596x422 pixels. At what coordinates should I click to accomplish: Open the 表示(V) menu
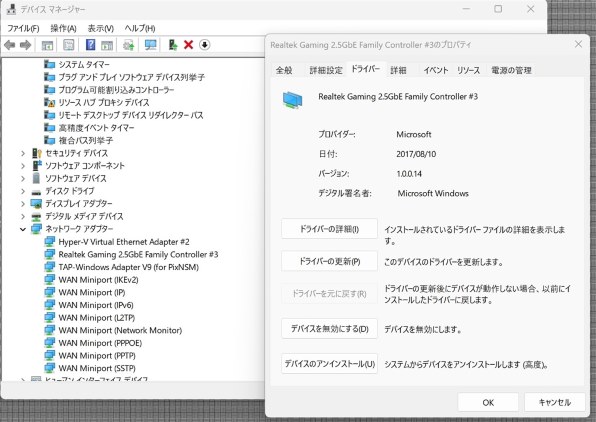101,28
